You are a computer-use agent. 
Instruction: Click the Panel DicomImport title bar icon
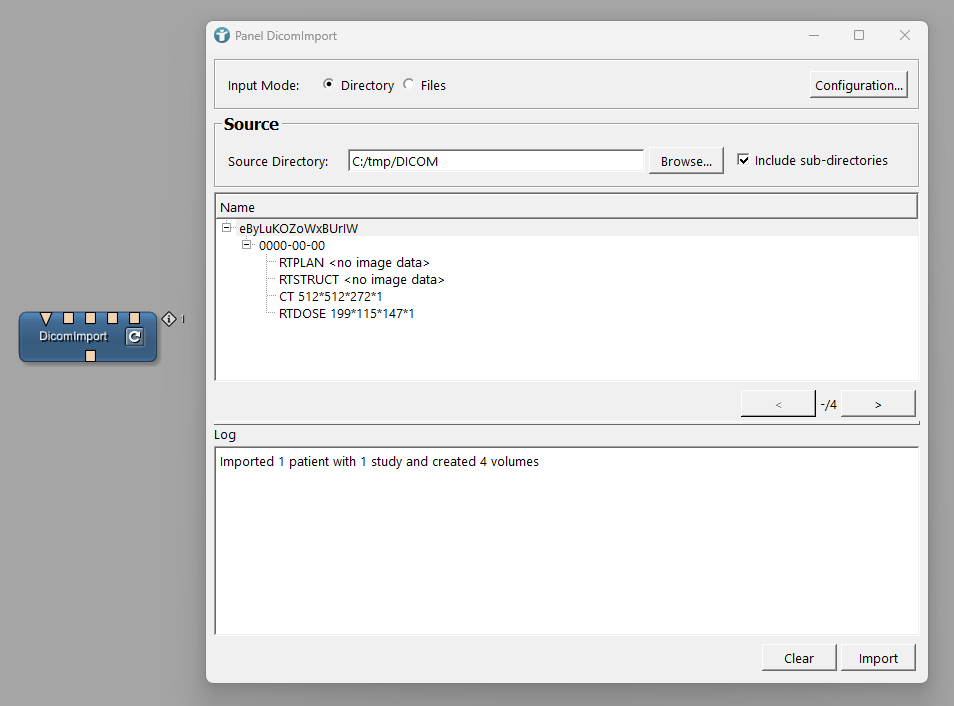coord(222,35)
